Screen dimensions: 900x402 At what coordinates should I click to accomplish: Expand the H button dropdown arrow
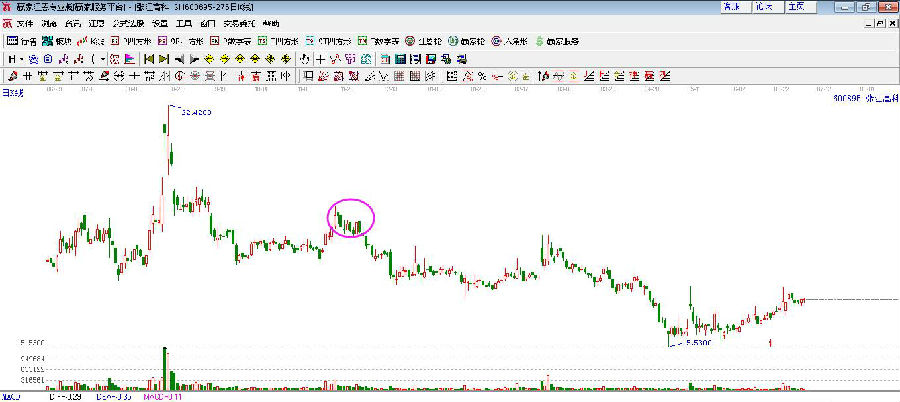click(x=21, y=59)
